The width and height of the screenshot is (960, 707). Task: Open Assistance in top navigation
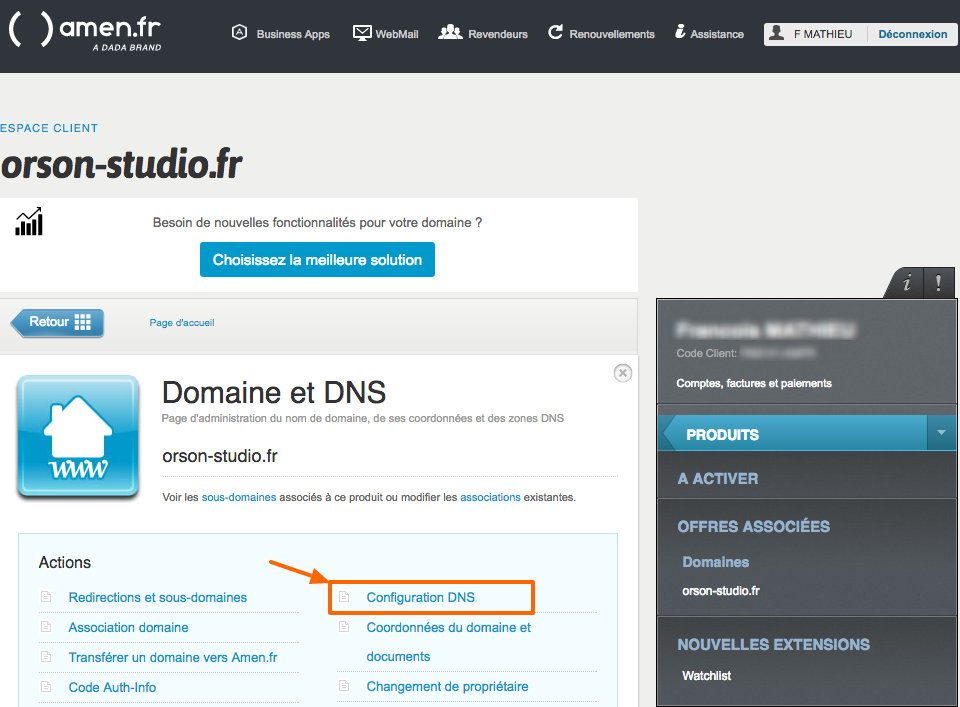[x=717, y=34]
